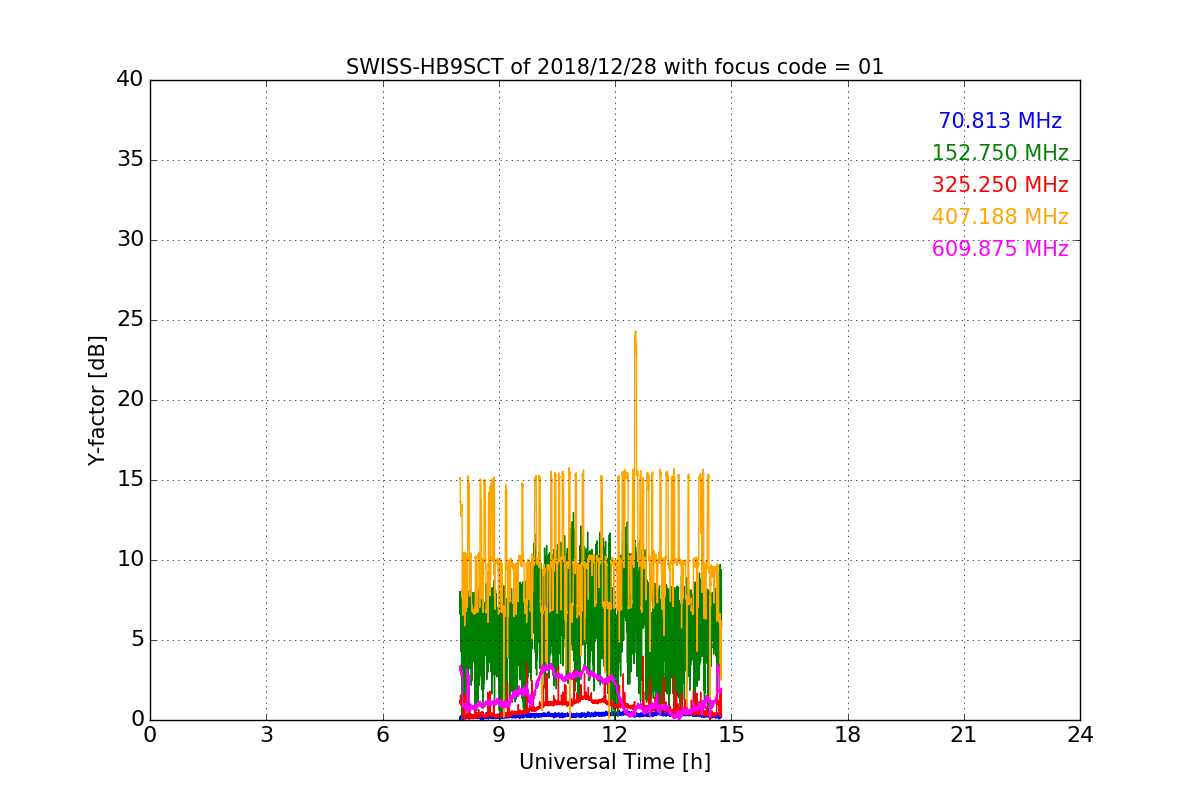The image size is (1200, 800).
Task: Click the y-axis tick label 30
Action: point(130,240)
